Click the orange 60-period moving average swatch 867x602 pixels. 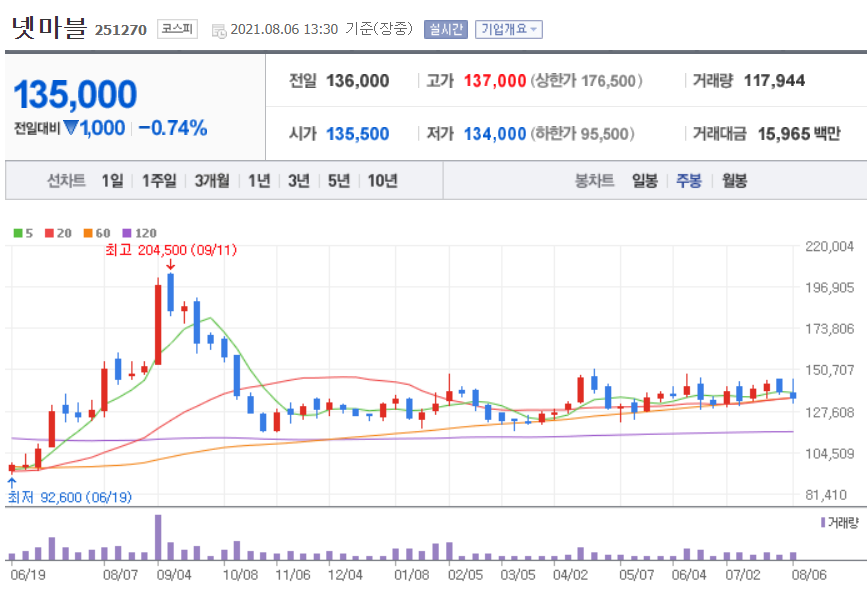88,233
